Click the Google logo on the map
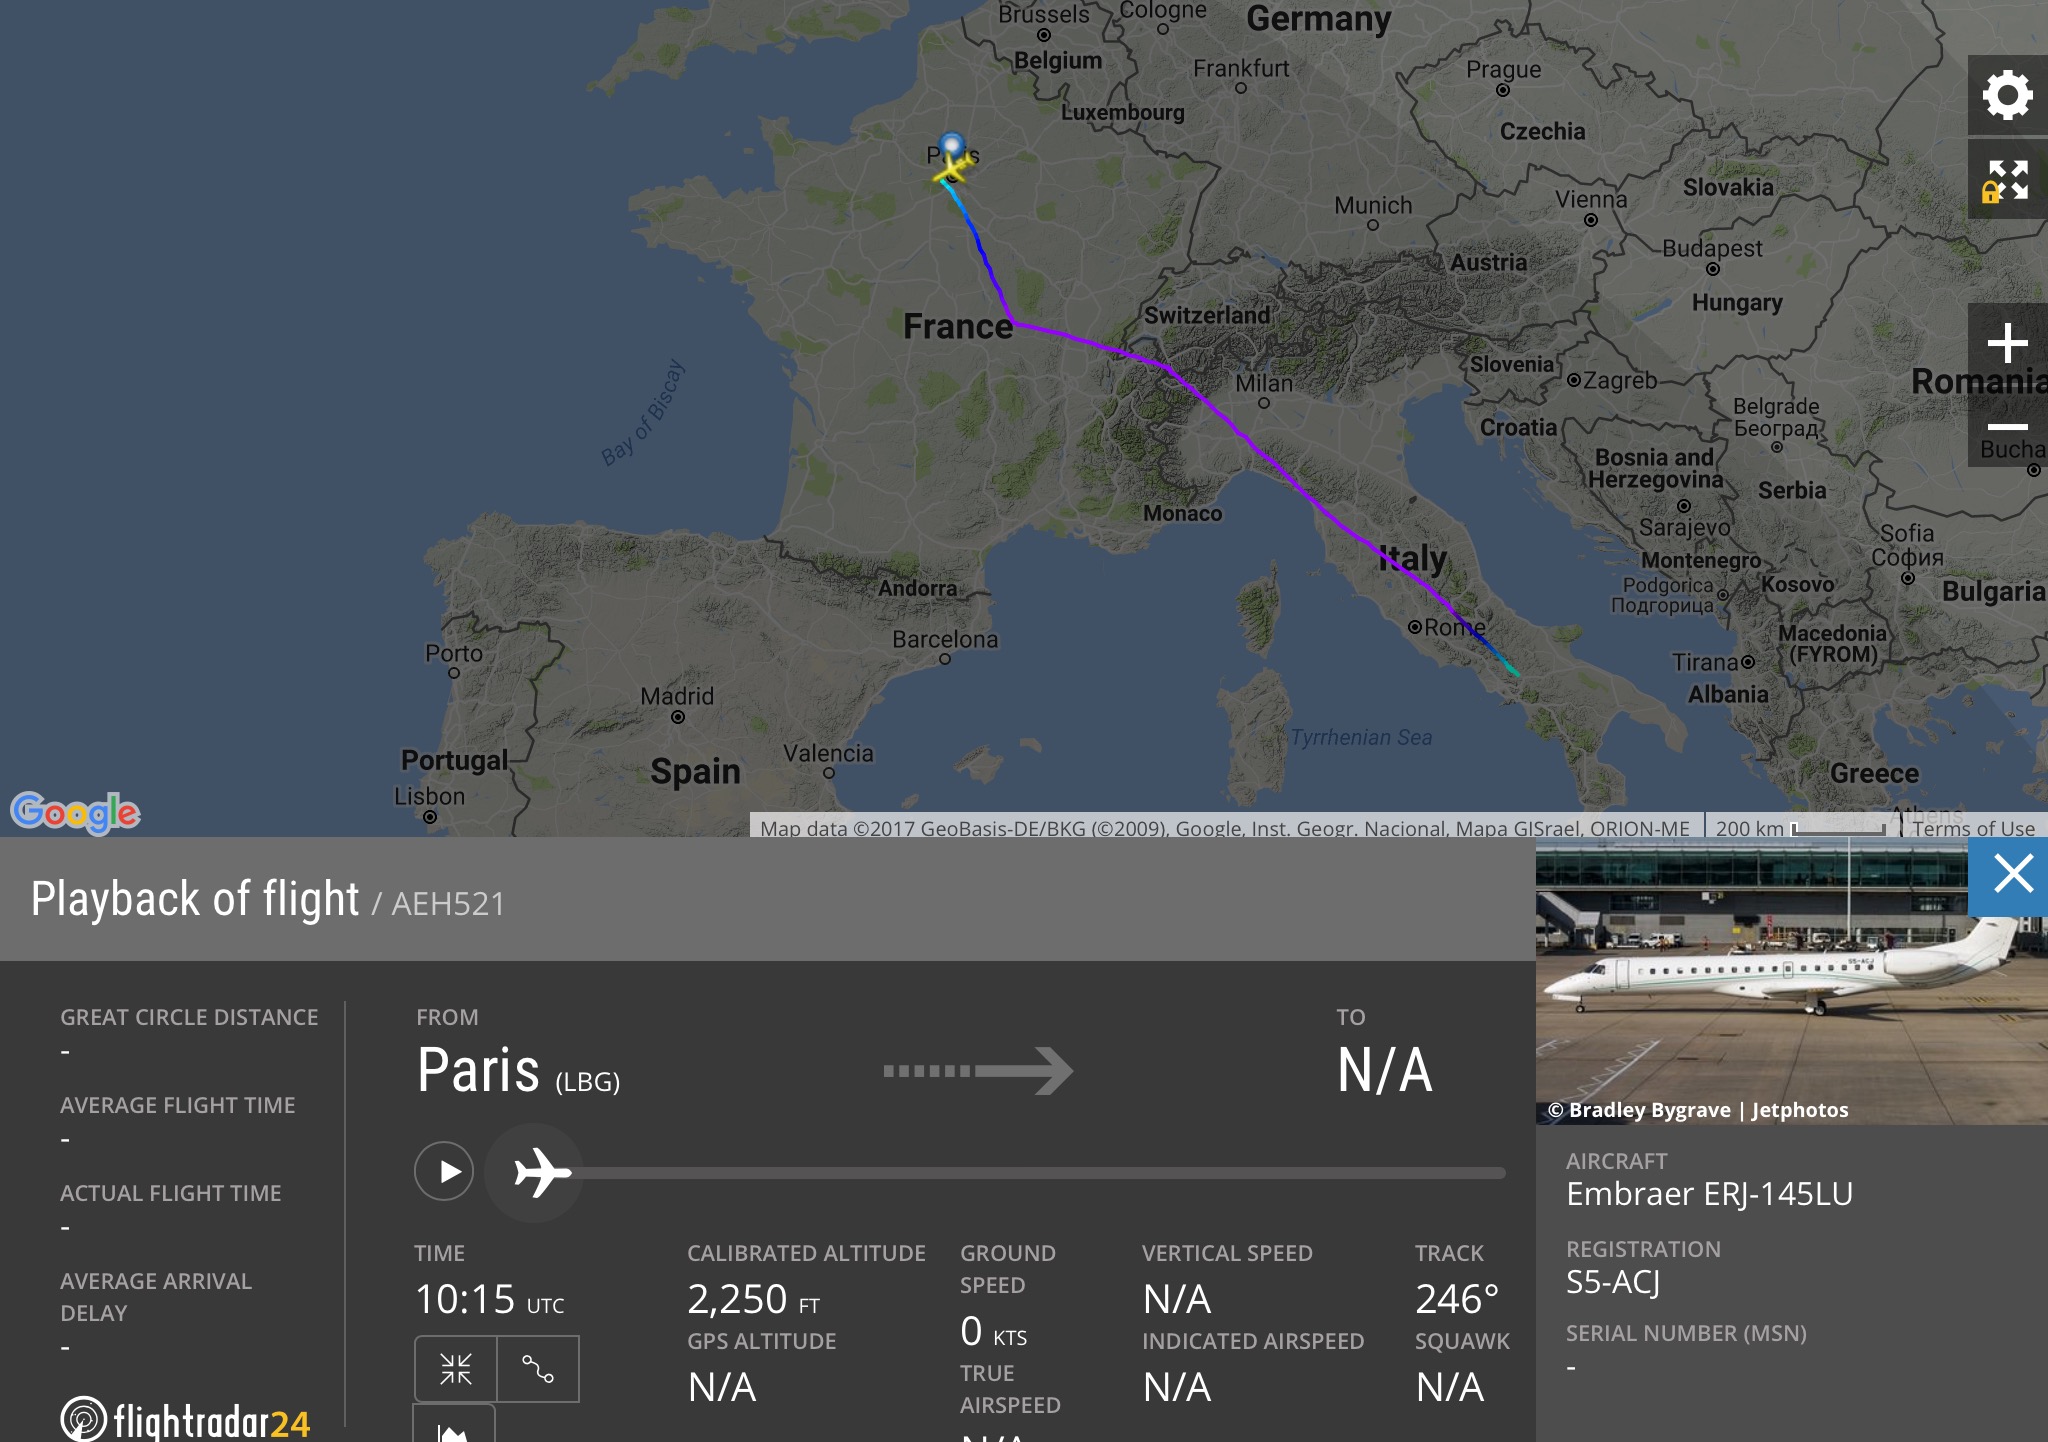The width and height of the screenshot is (2048, 1442). pos(76,812)
